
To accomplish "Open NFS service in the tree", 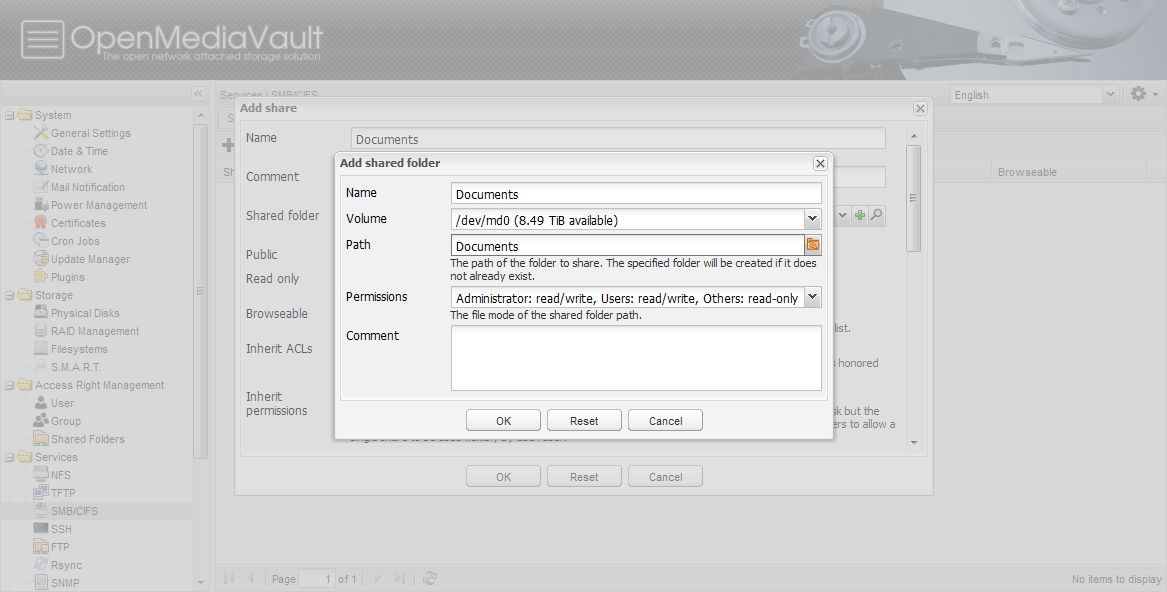I will pyautogui.click(x=60, y=475).
